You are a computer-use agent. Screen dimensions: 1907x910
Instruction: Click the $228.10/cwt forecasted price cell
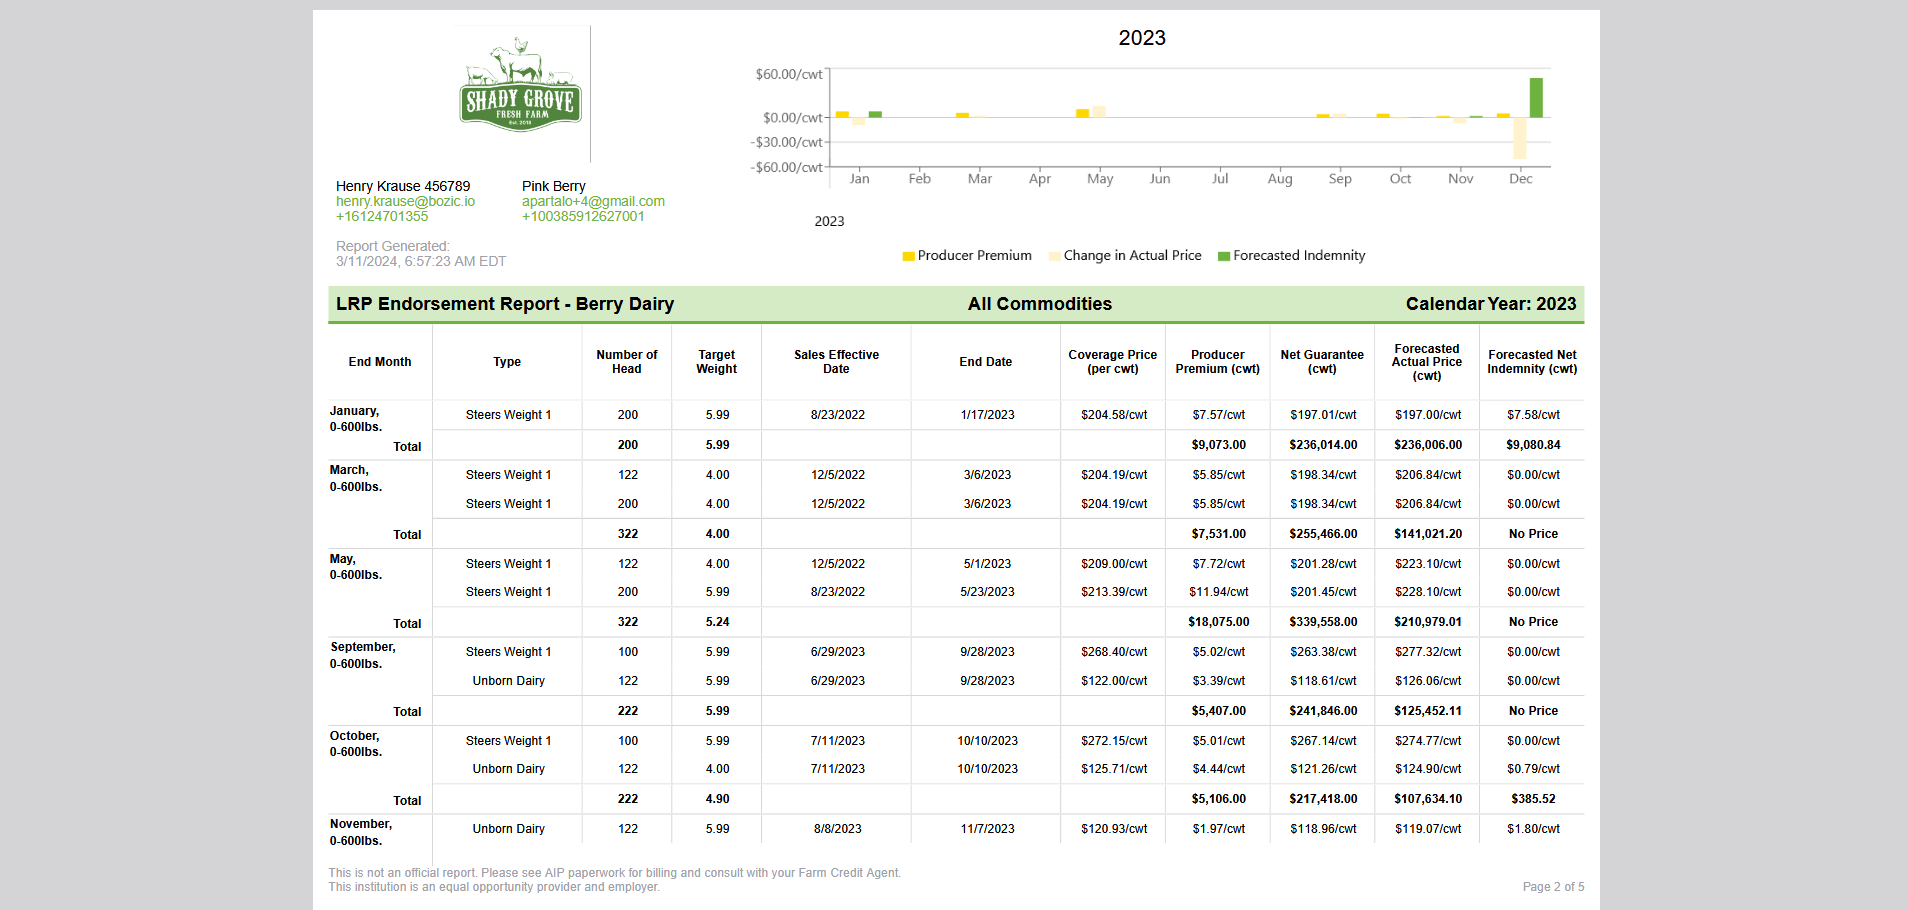(x=1428, y=592)
